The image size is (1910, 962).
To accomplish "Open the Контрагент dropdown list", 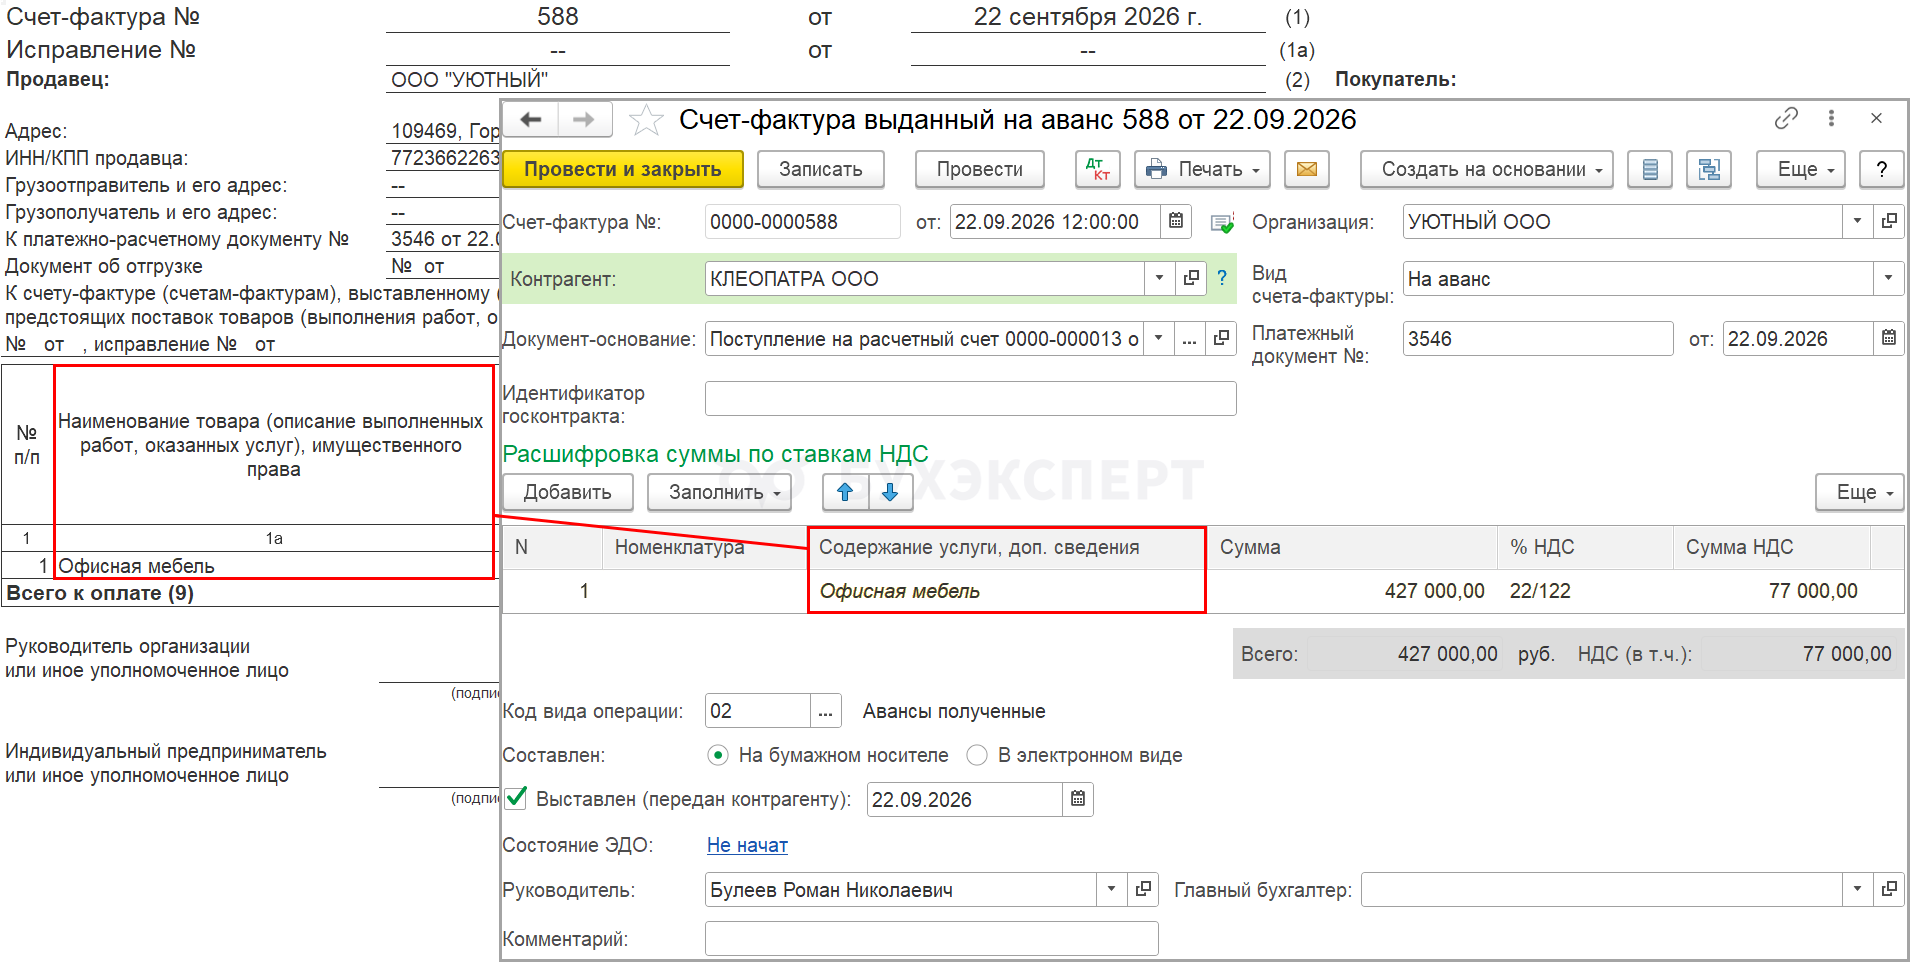I will click(x=1159, y=278).
